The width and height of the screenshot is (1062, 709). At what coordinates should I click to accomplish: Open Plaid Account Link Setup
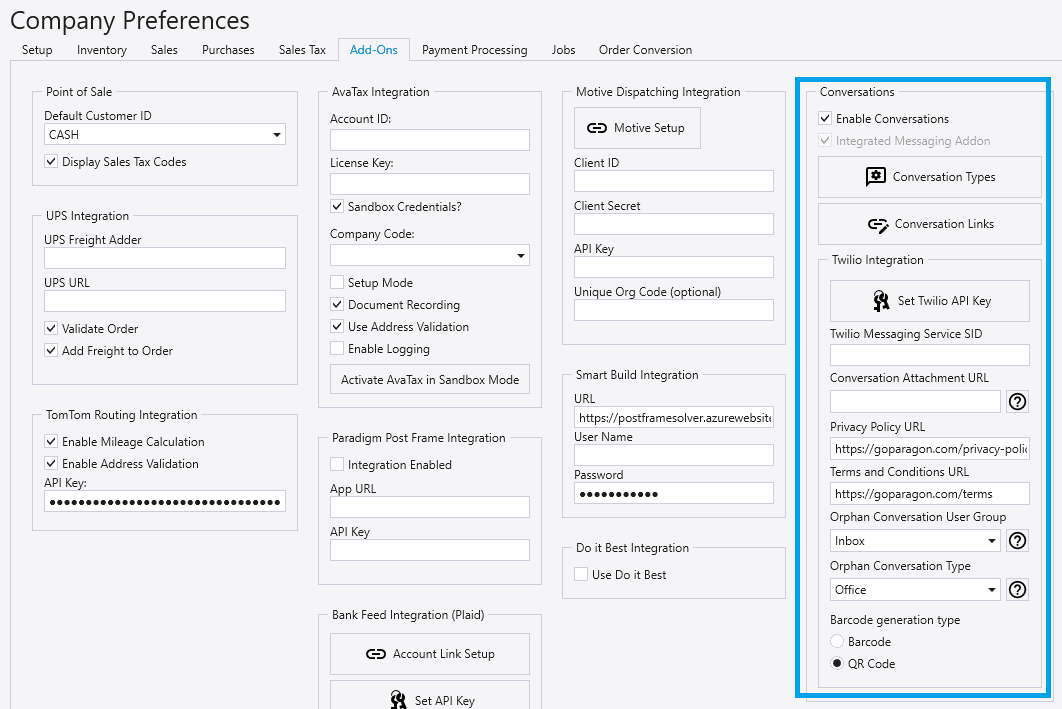(x=430, y=654)
